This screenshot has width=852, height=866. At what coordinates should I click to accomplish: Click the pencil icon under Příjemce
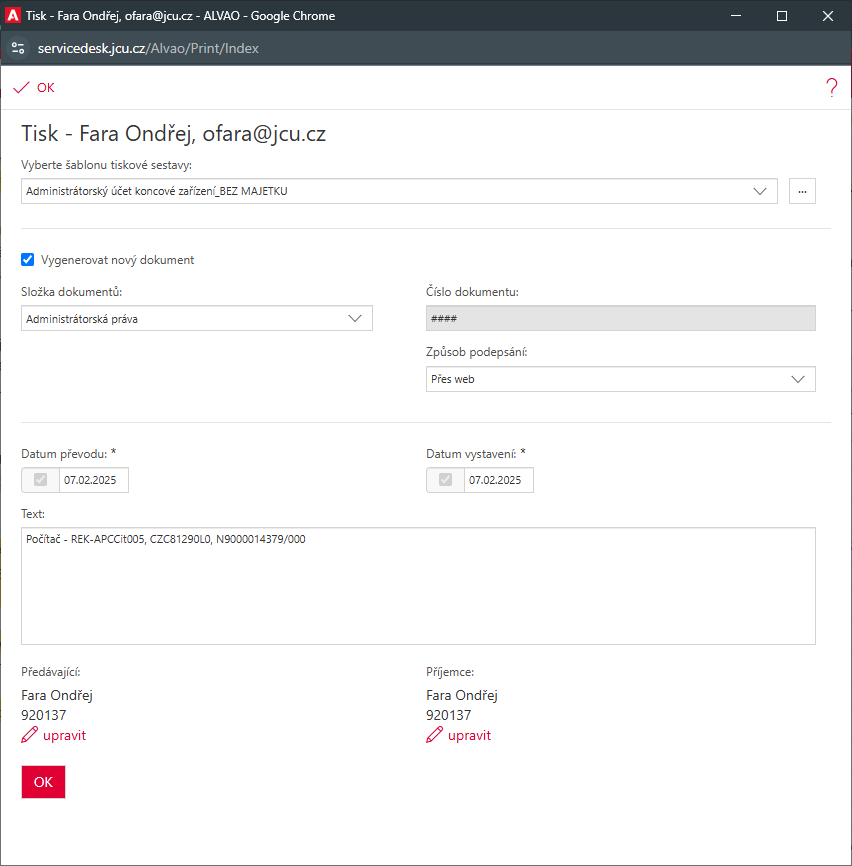point(434,736)
